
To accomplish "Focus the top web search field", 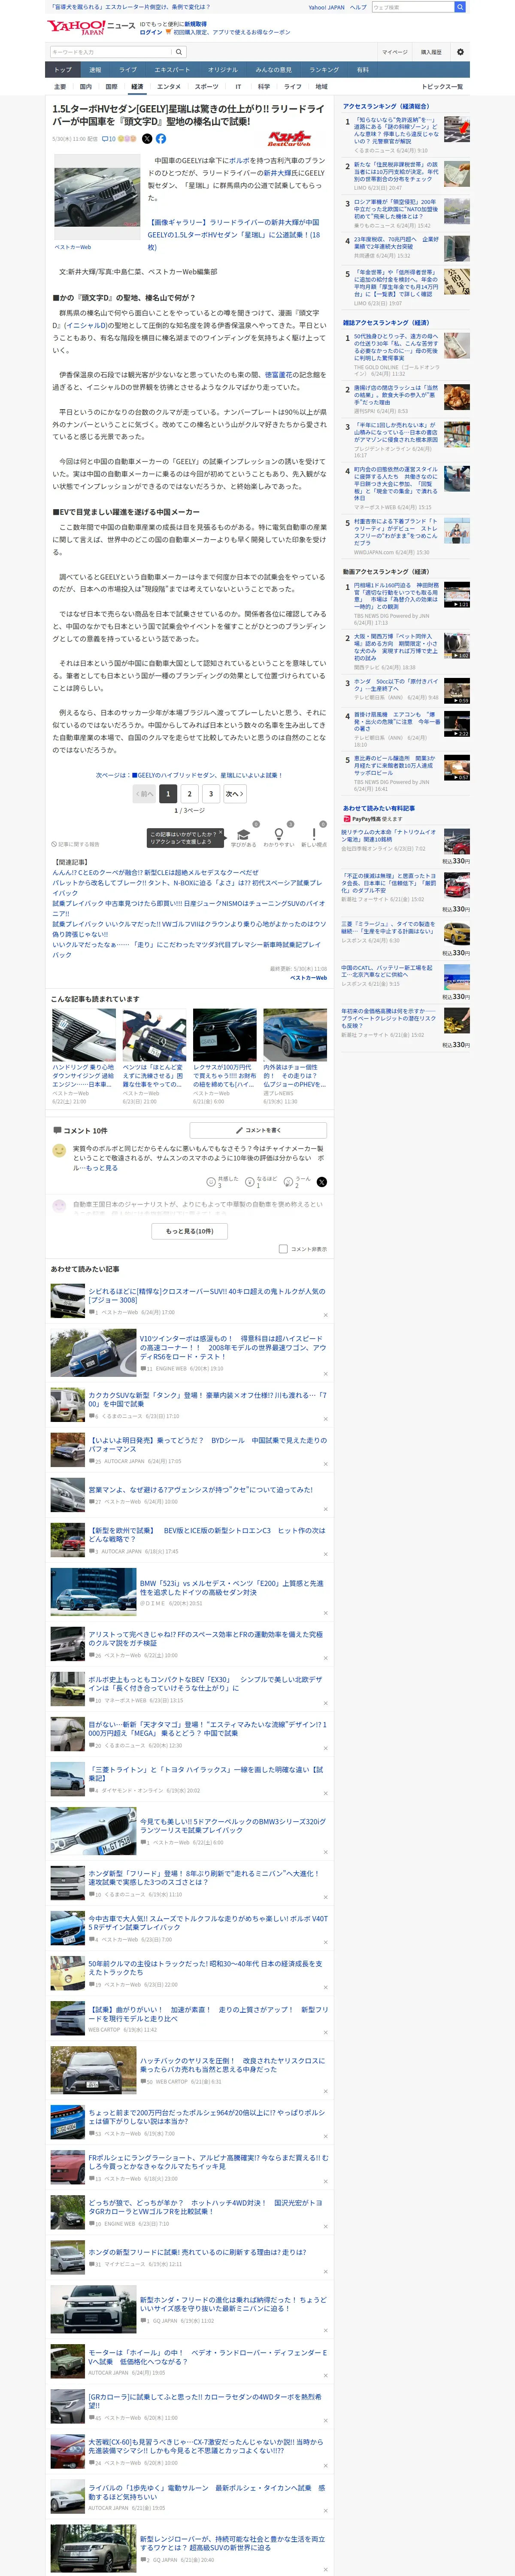I will [x=412, y=7].
